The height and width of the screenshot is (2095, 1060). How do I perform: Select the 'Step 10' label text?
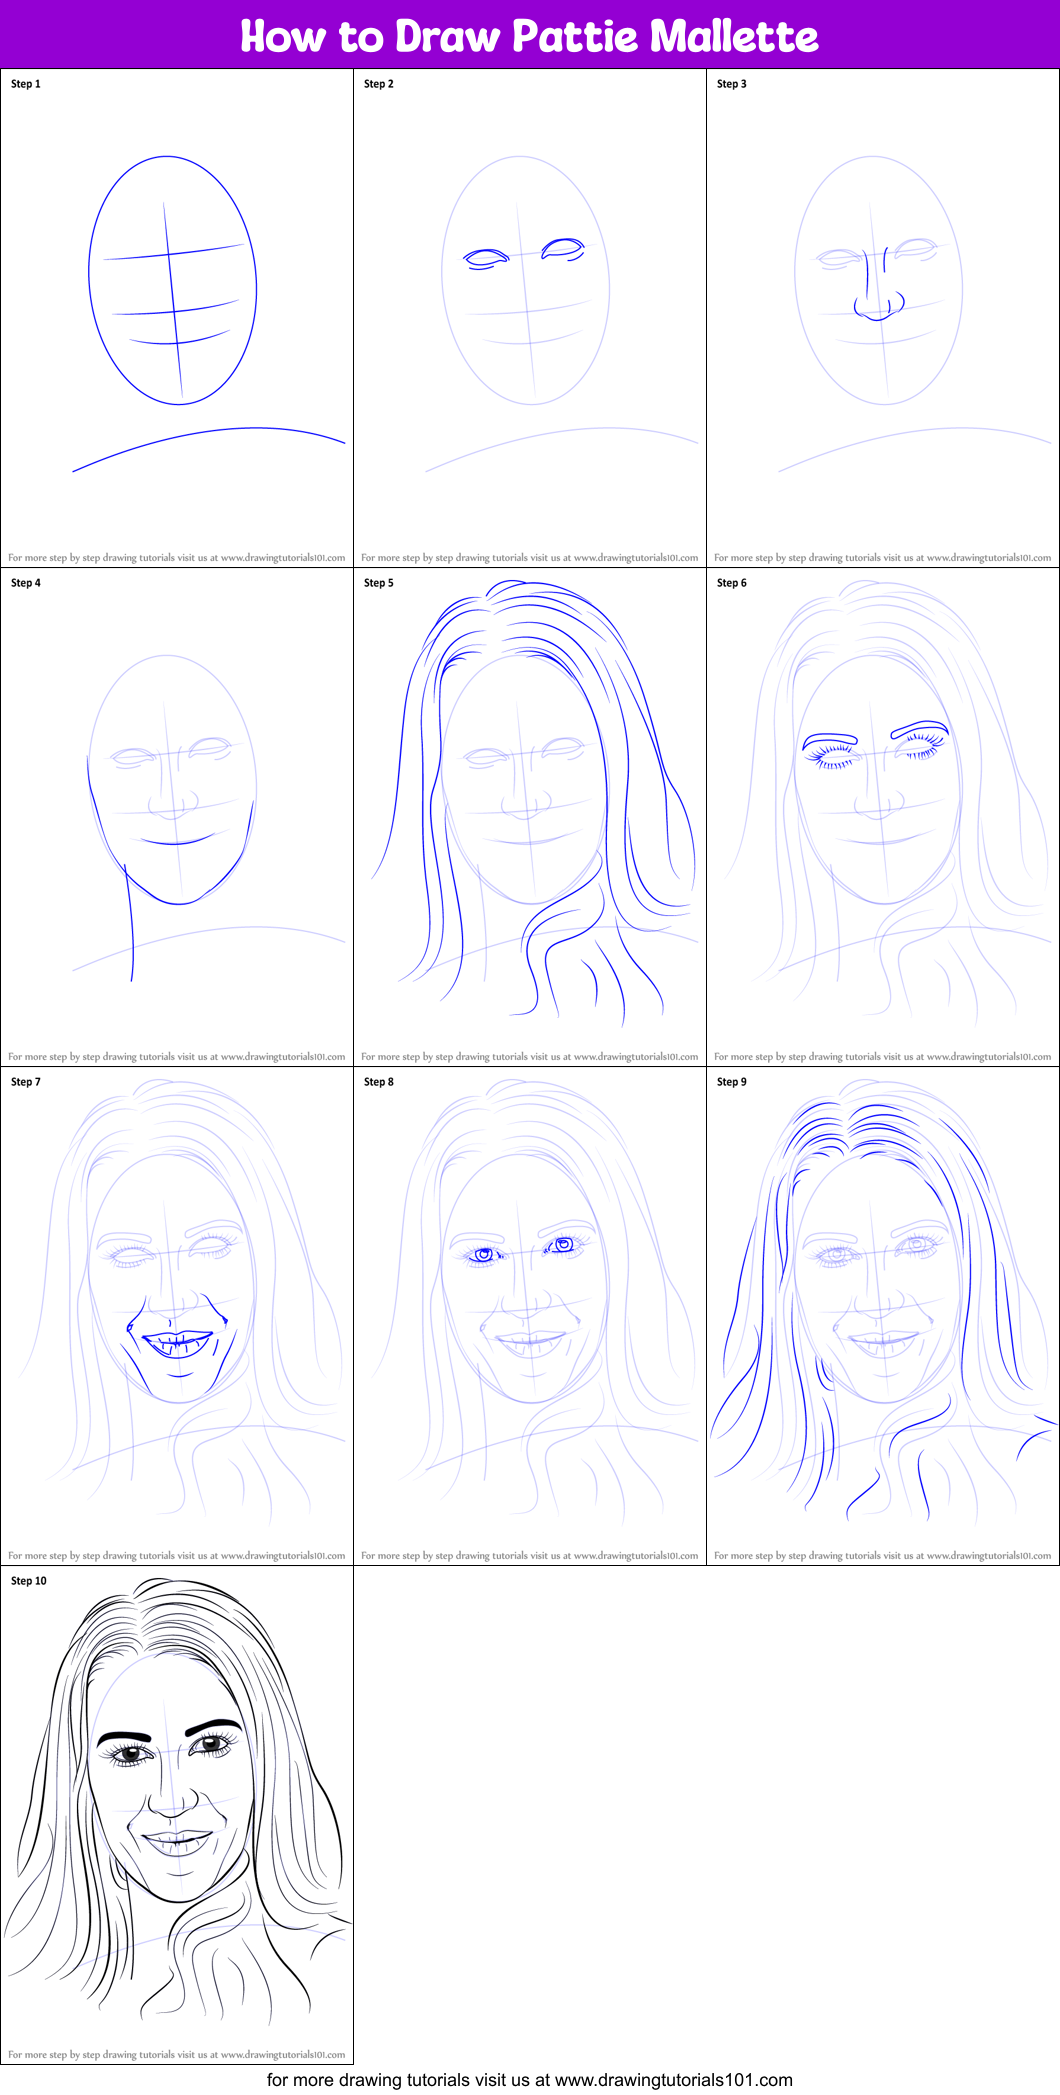tap(29, 1581)
